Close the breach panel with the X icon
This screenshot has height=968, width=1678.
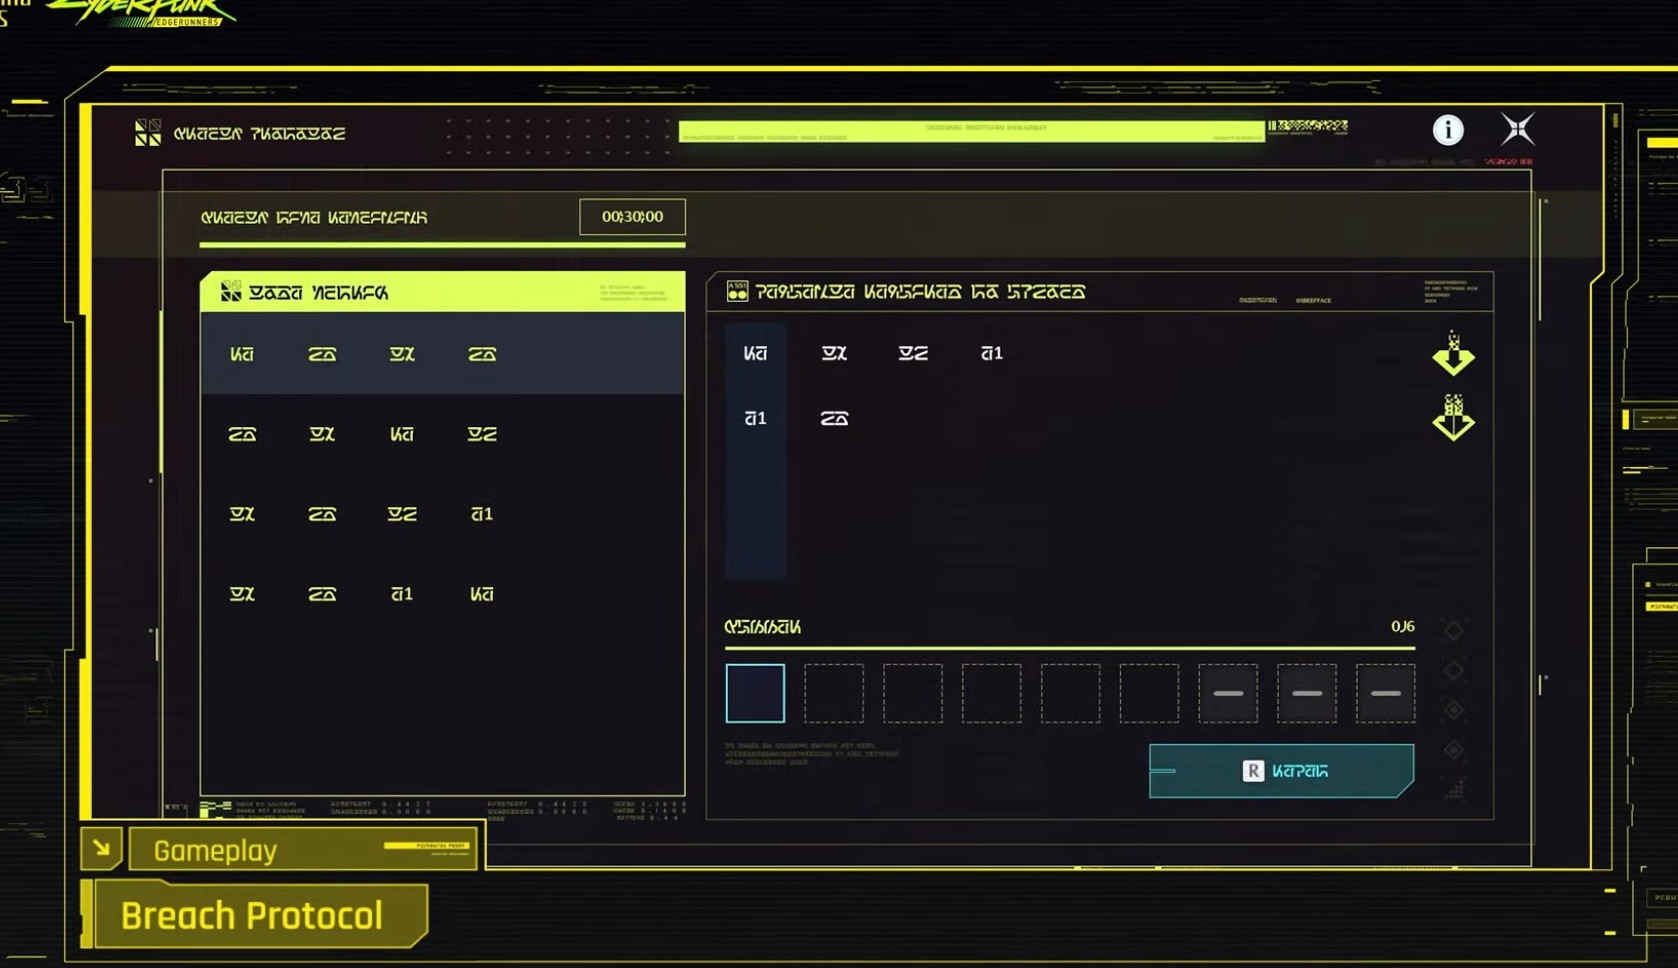(1517, 129)
